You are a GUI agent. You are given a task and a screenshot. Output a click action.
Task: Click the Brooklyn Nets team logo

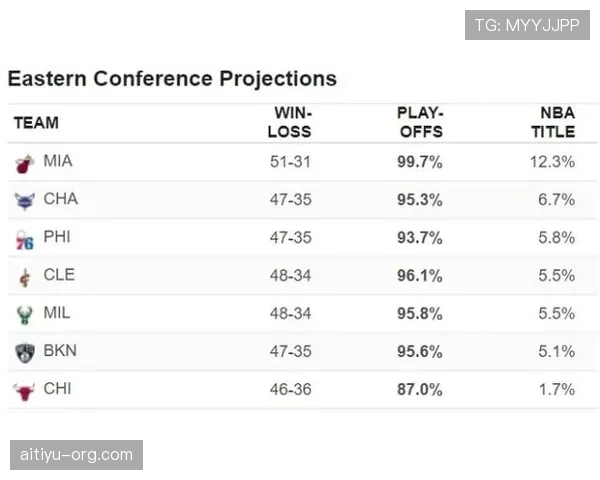(x=25, y=353)
